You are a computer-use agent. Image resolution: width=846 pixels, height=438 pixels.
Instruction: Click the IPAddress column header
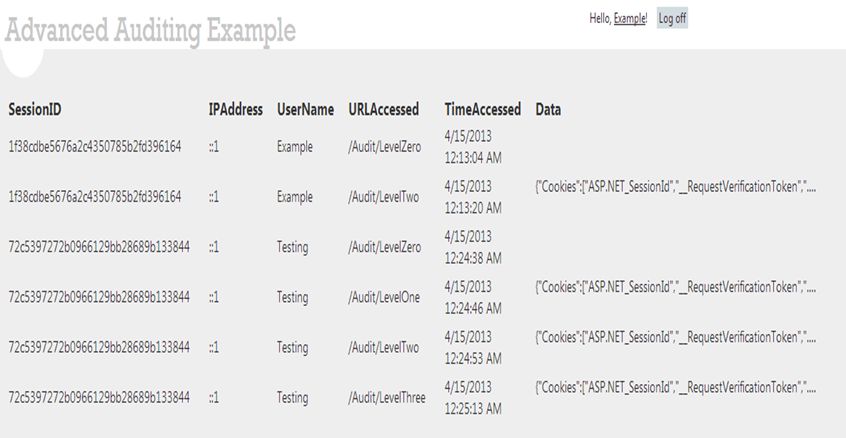(235, 109)
